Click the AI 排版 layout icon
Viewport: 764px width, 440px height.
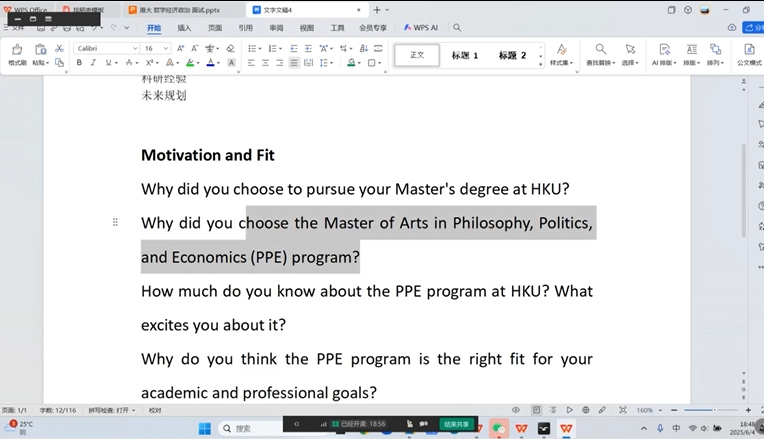pyautogui.click(x=662, y=54)
